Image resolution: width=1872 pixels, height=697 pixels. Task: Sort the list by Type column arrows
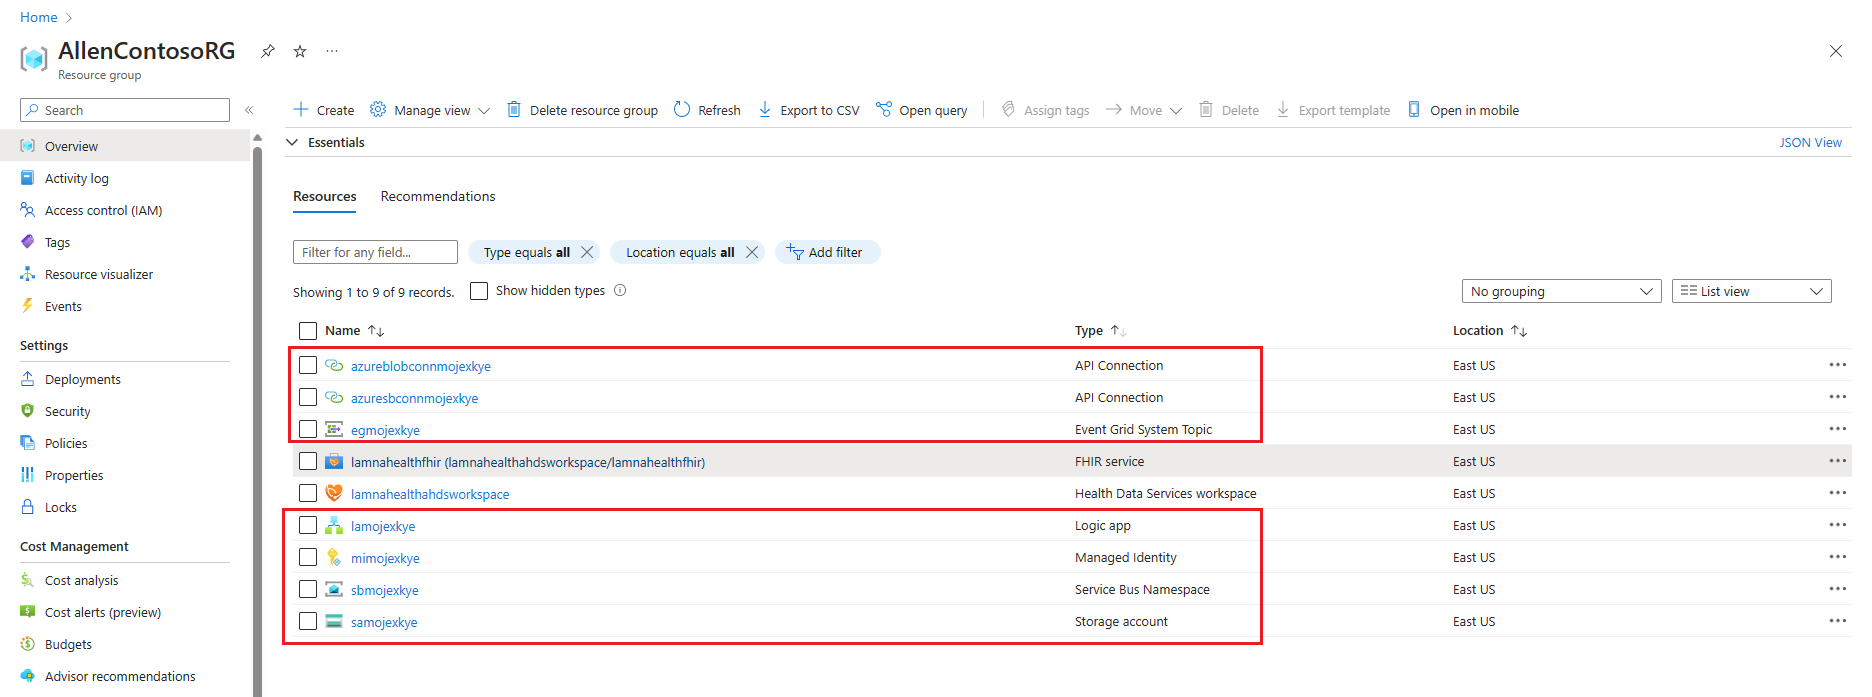pos(1118,331)
